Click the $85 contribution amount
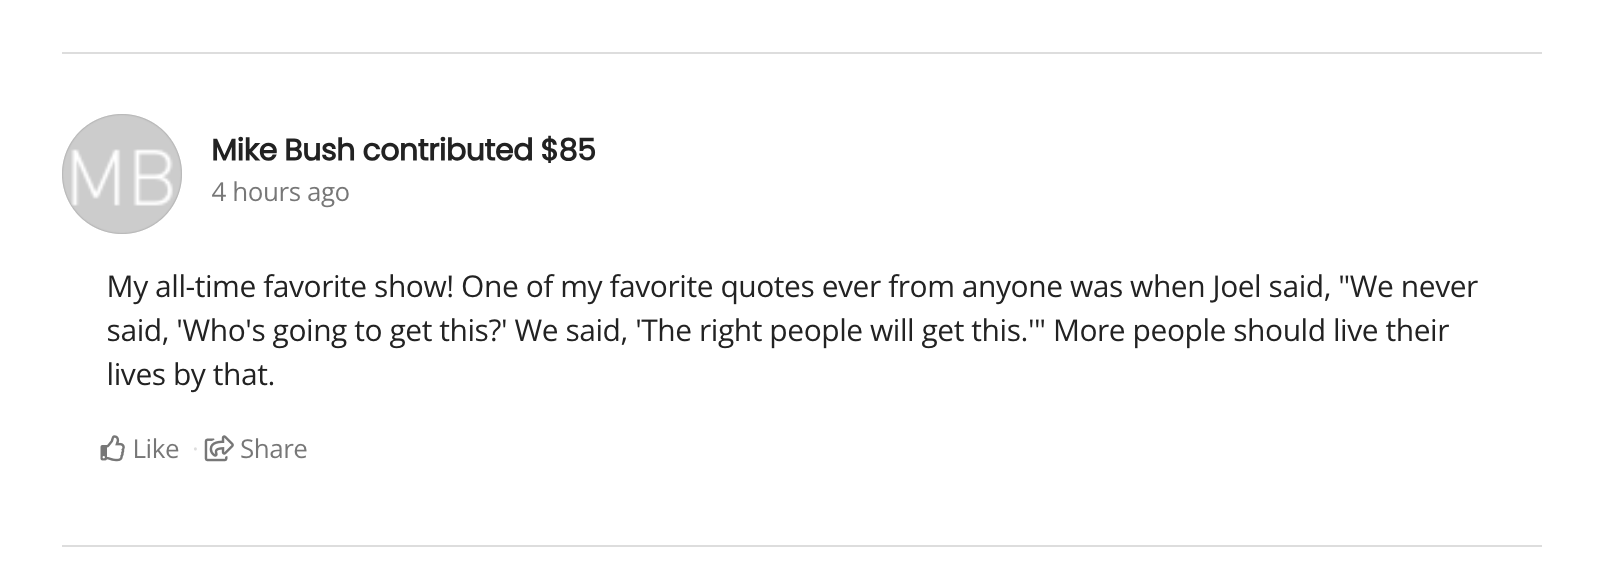The width and height of the screenshot is (1624, 570). 567,150
